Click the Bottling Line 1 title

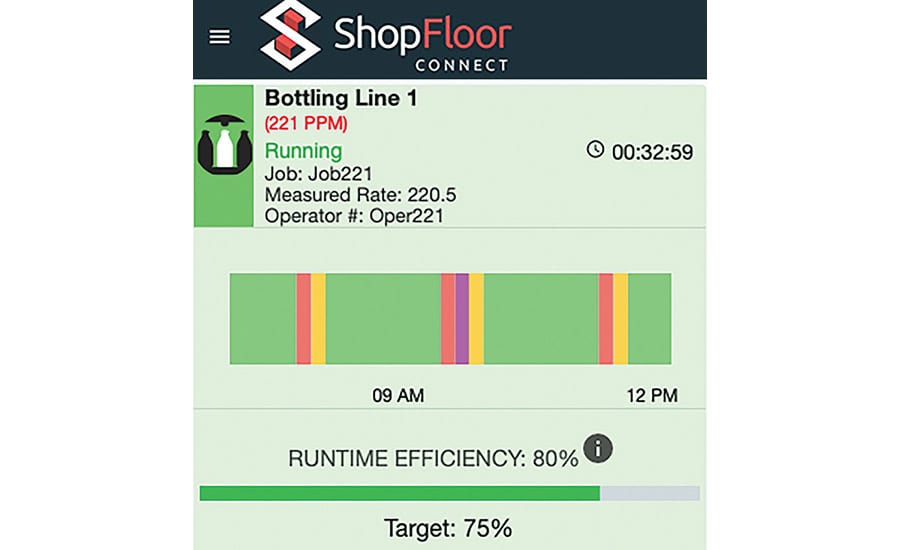pos(341,98)
